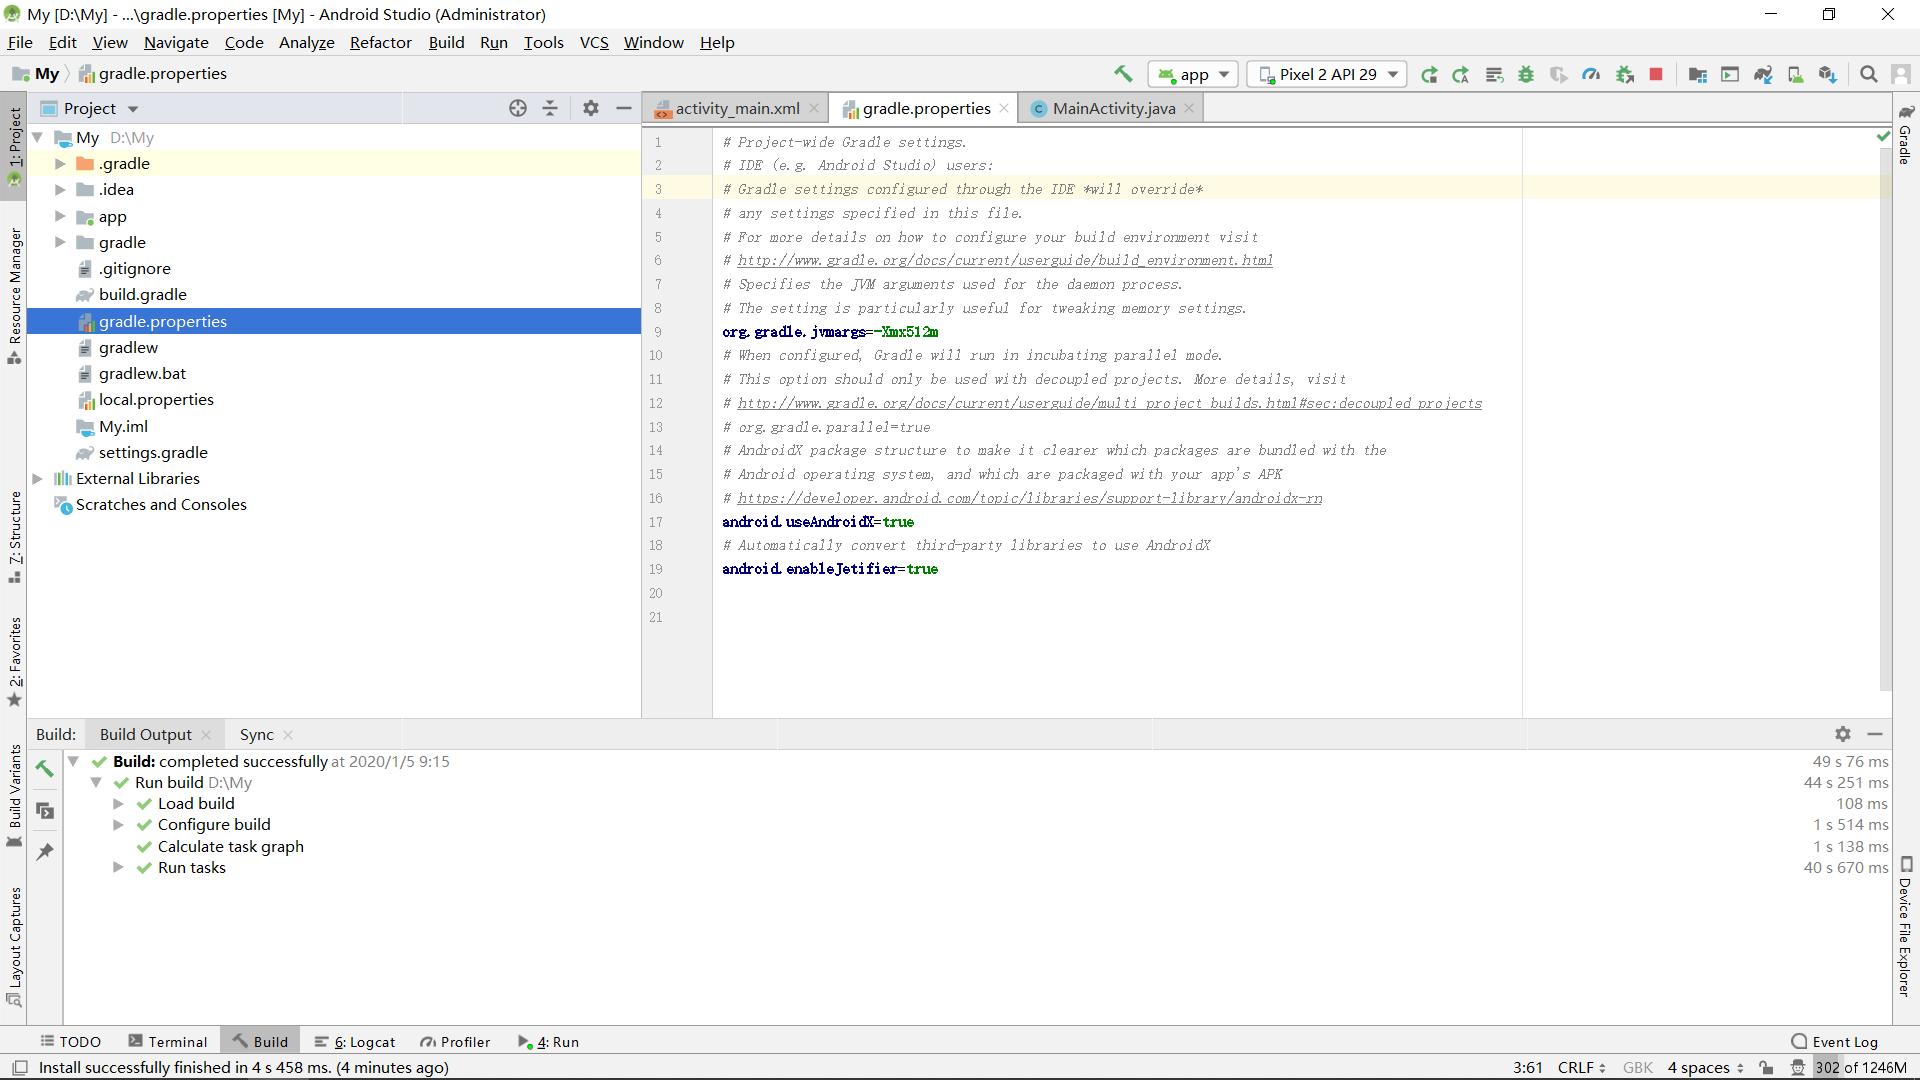Click the Debug app bug icon

pos(1526,74)
